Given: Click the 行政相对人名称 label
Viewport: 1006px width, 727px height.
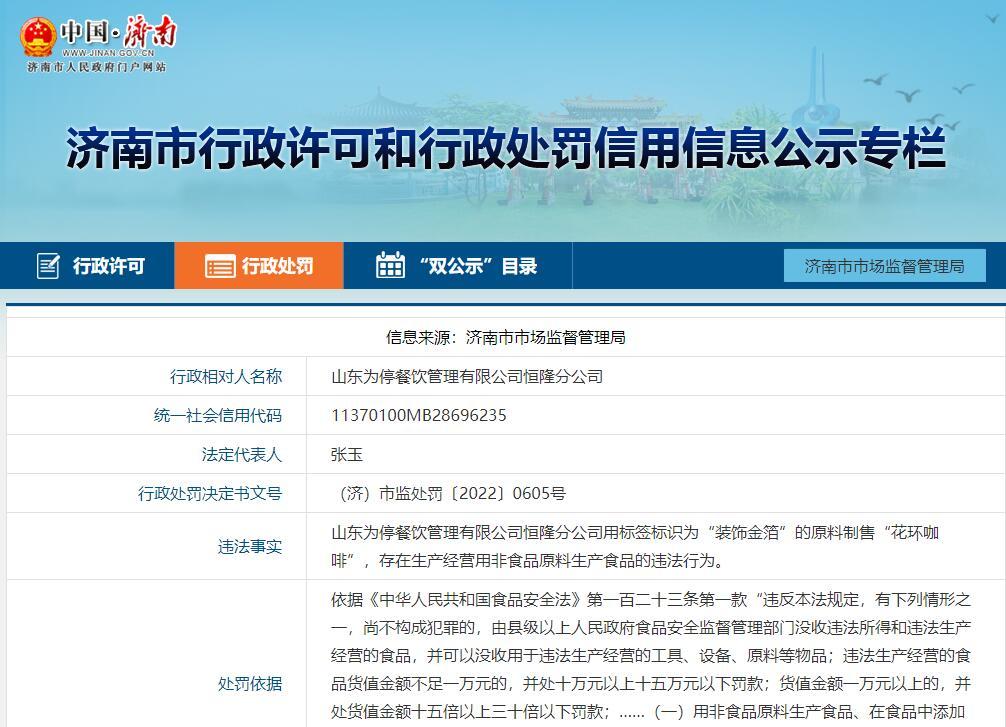Looking at the screenshot, I should pos(226,377).
